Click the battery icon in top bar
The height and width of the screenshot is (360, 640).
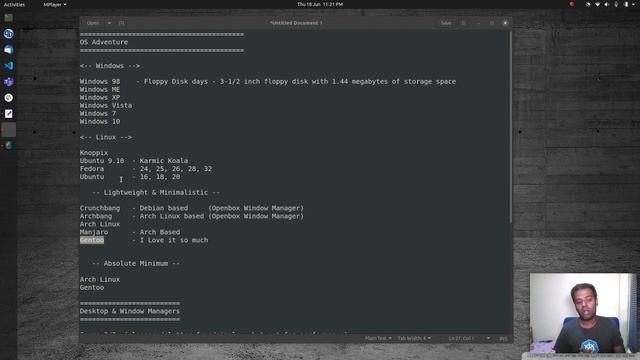pyautogui.click(x=626, y=4)
